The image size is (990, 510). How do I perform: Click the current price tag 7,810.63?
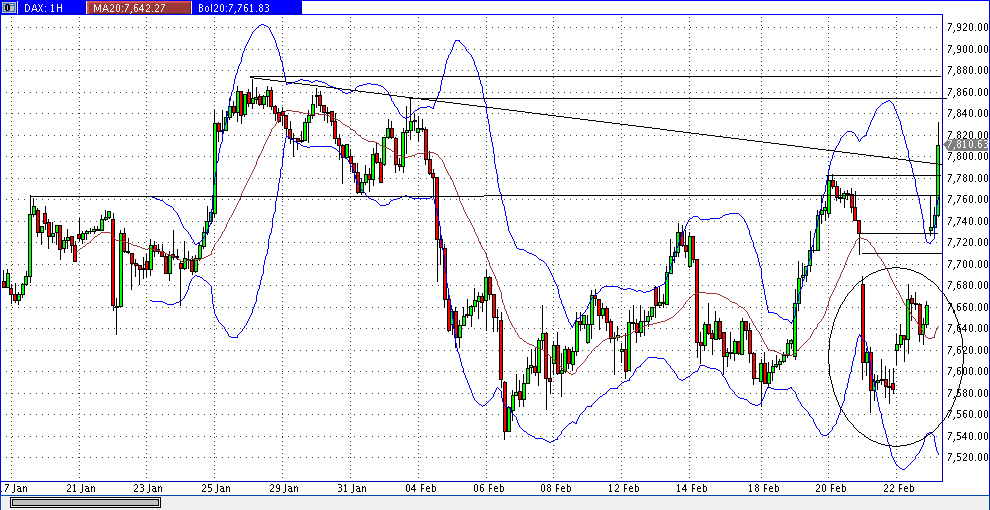[x=968, y=145]
